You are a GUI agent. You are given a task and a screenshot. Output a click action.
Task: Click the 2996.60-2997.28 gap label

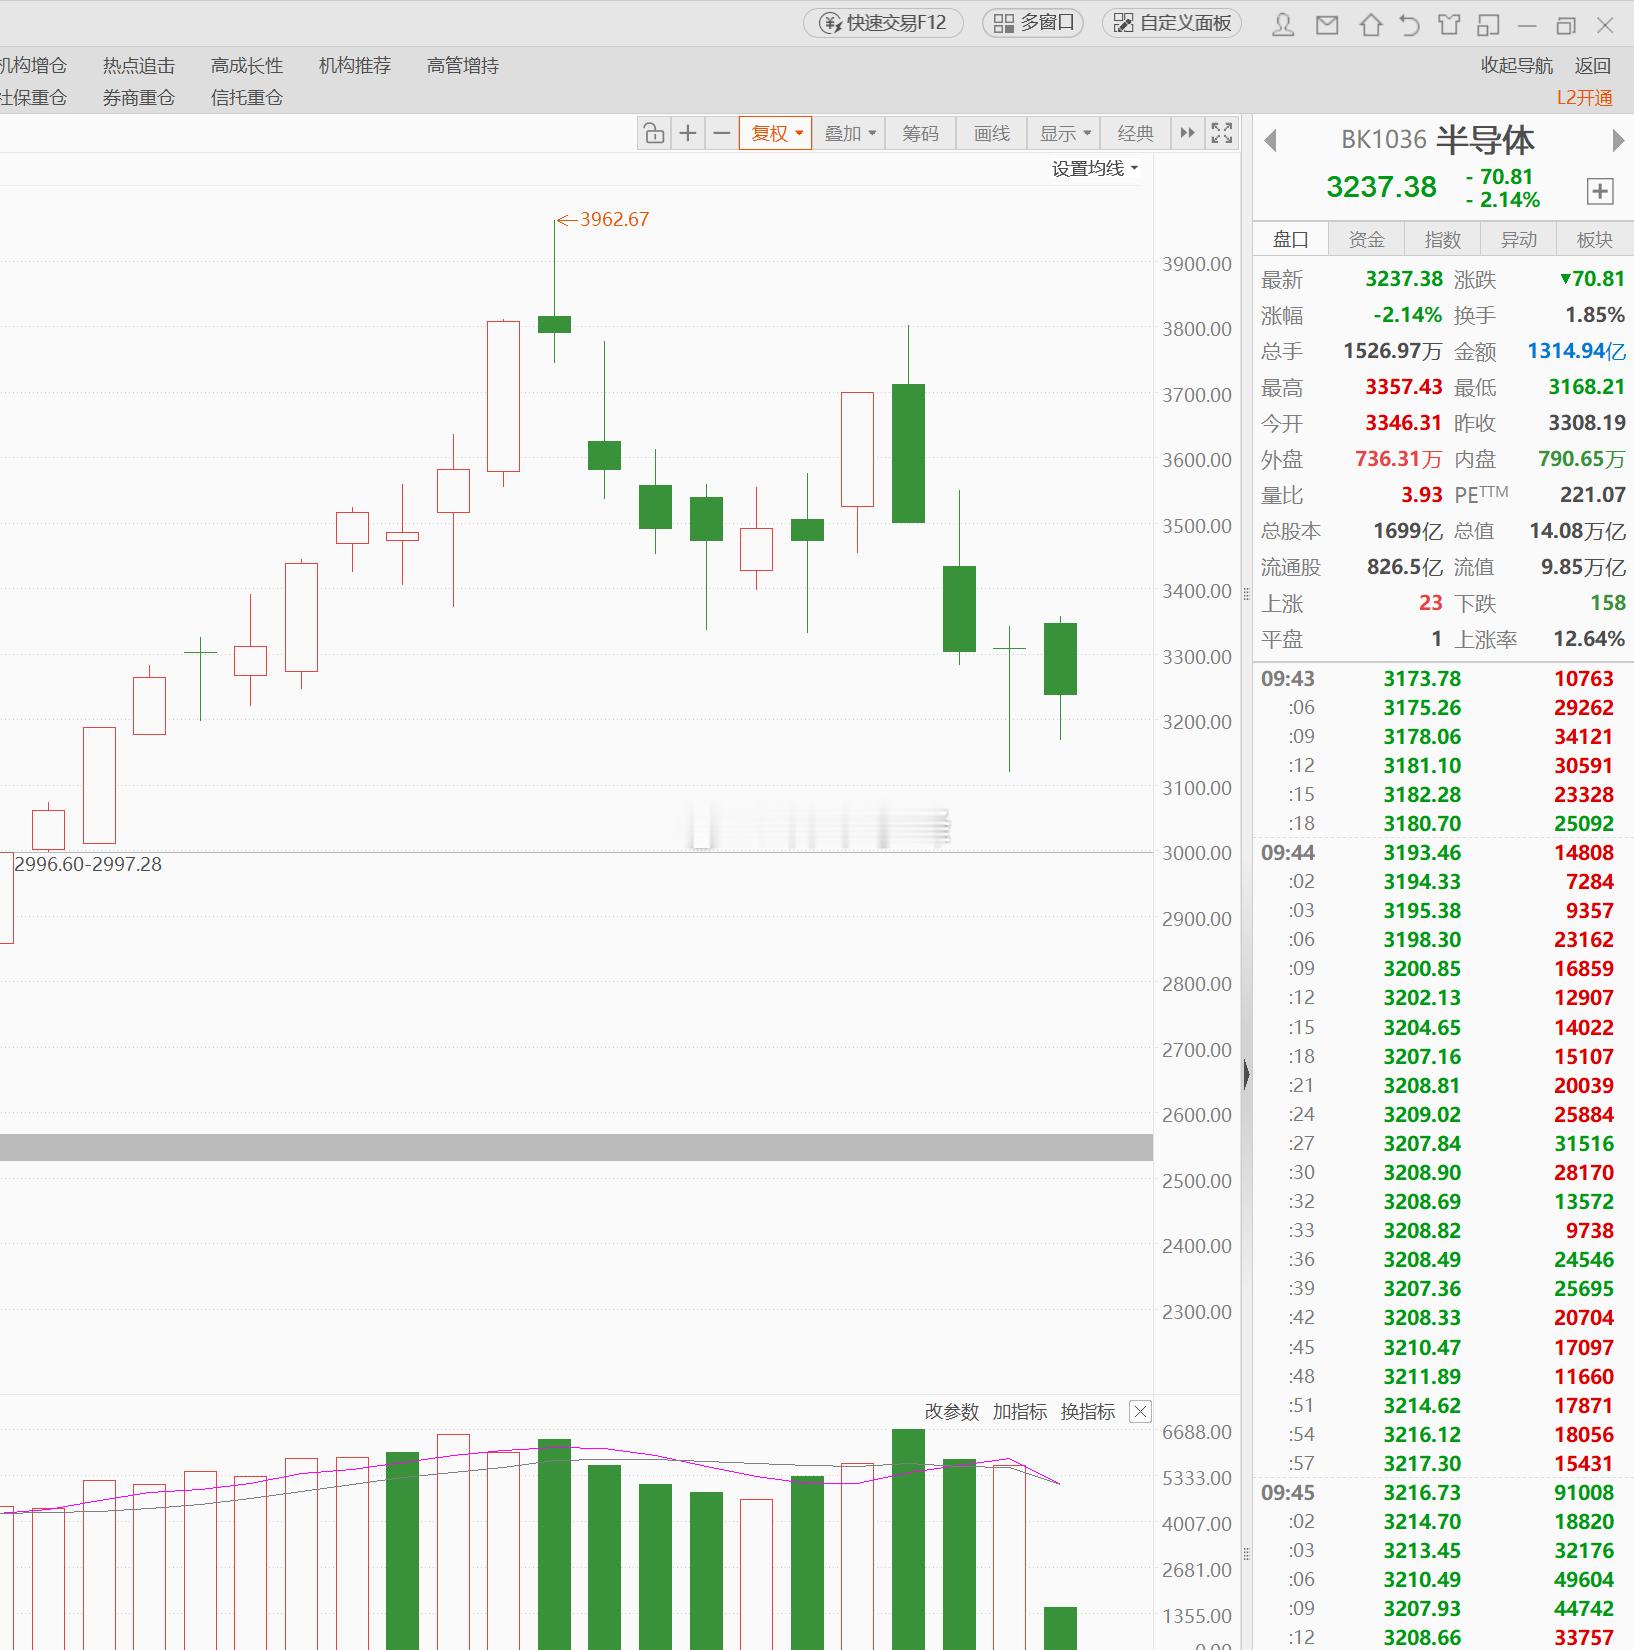tap(88, 864)
